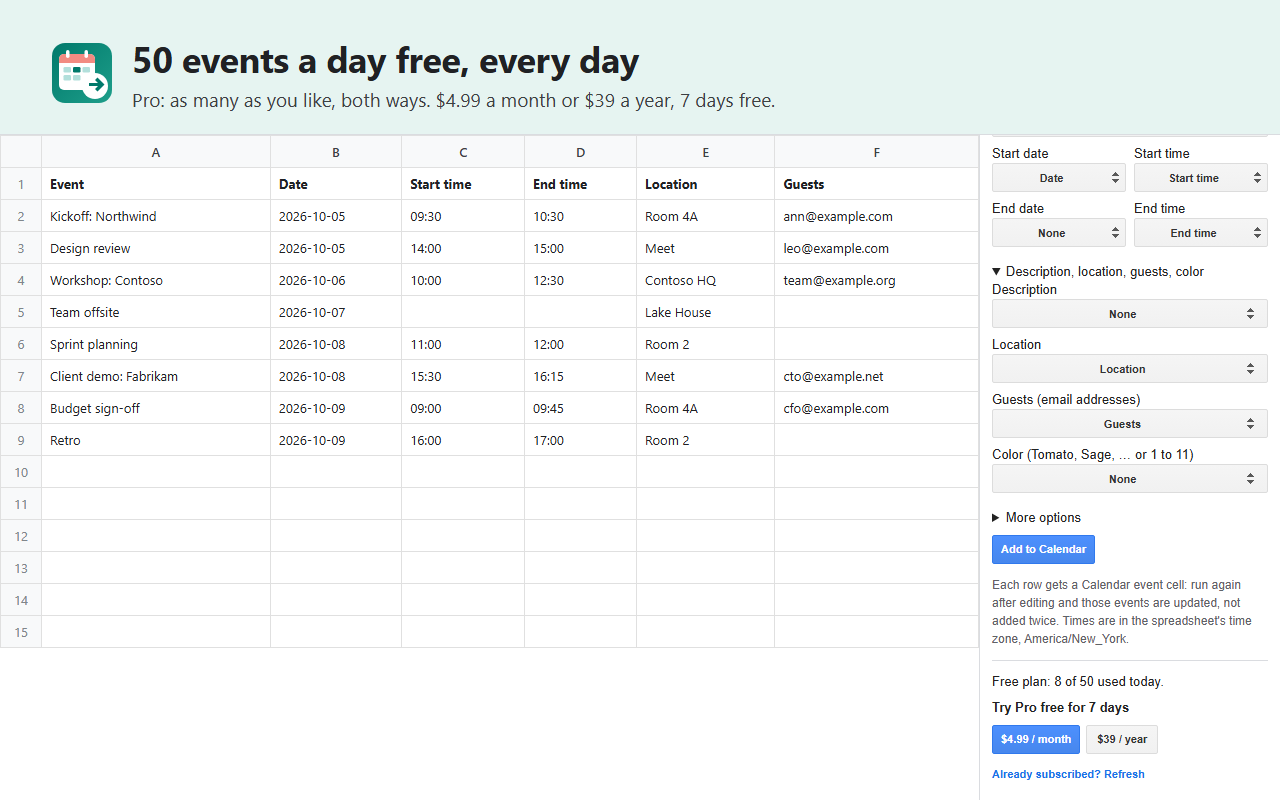Open the Start time column dropdown
This screenshot has width=1280, height=800.
click(x=1201, y=178)
